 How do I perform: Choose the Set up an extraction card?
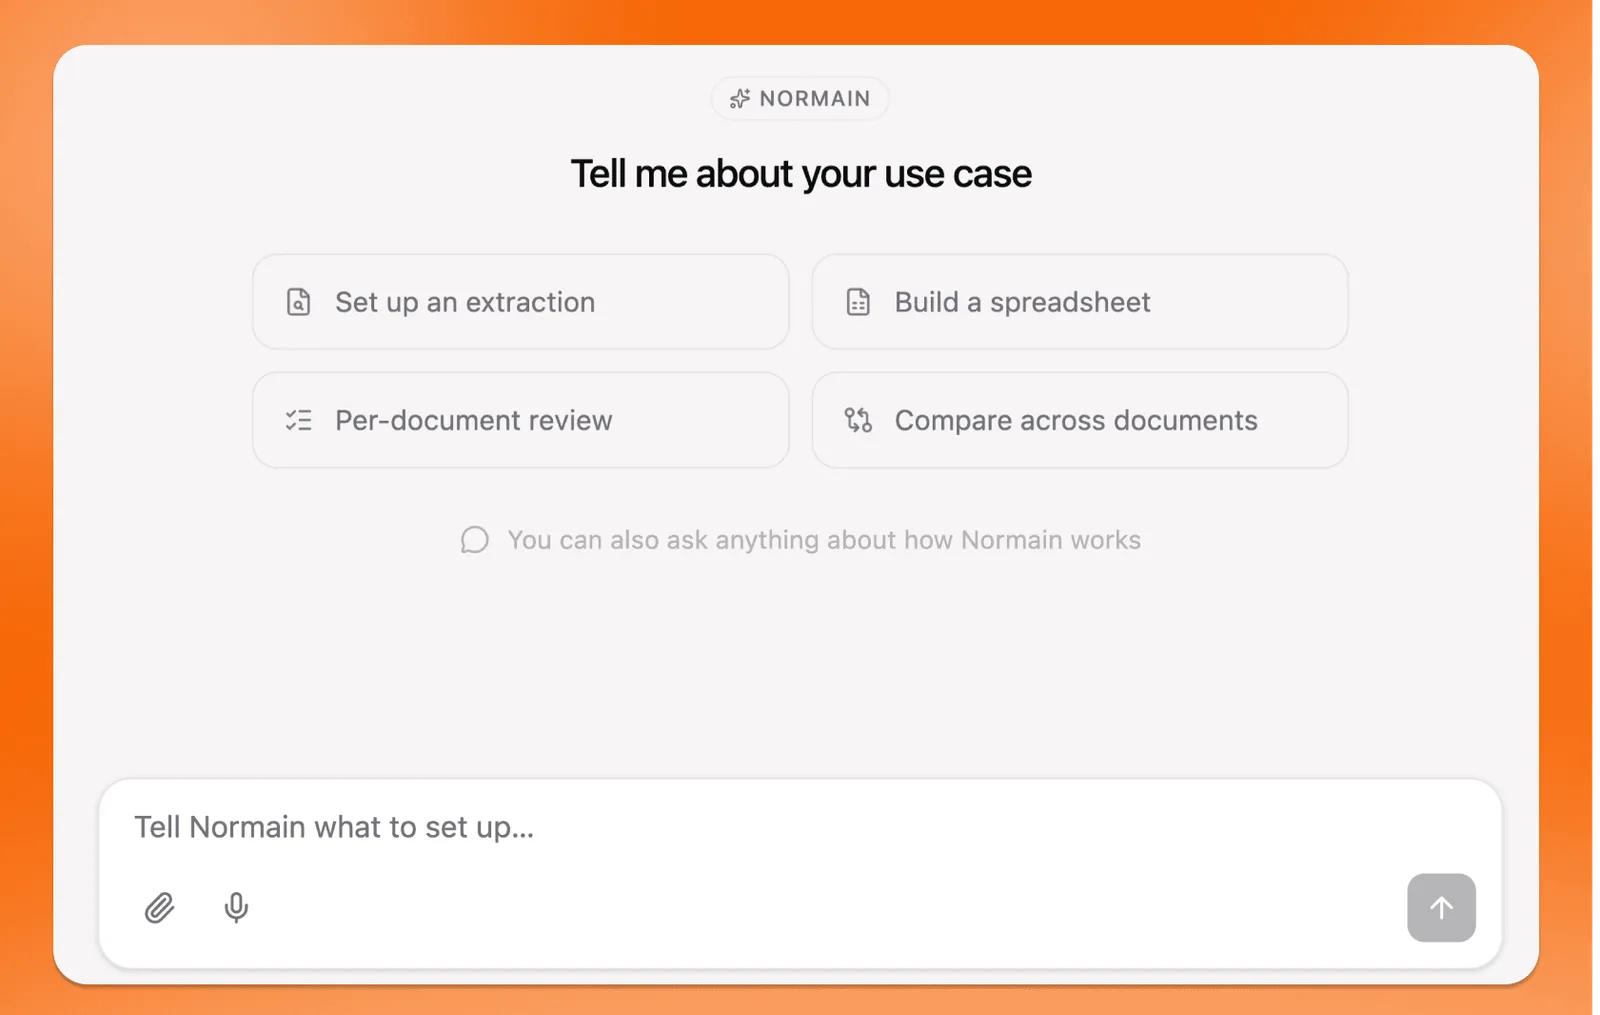coord(521,302)
